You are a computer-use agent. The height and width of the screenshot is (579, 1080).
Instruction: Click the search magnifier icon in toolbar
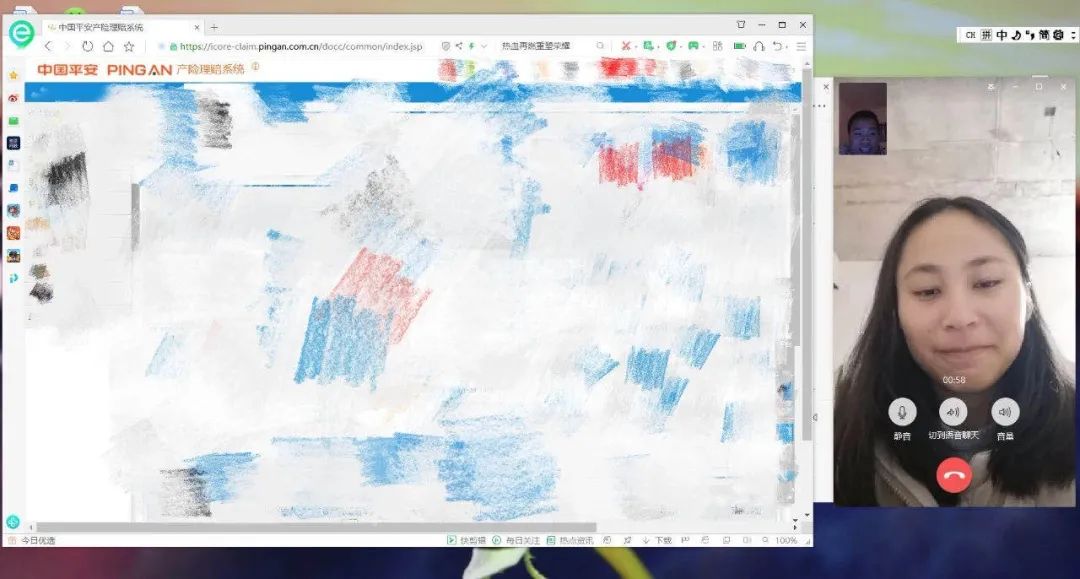(600, 46)
